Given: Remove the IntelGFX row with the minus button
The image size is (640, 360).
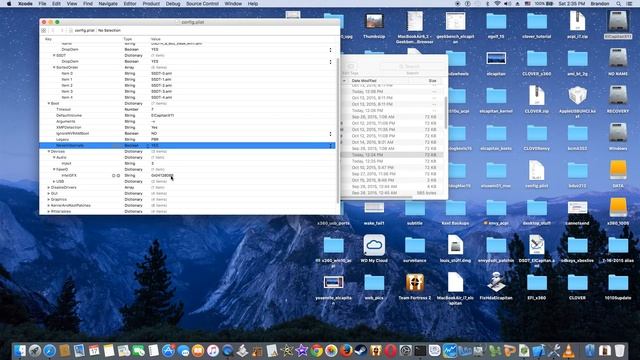Looking at the screenshot, I should (118, 176).
